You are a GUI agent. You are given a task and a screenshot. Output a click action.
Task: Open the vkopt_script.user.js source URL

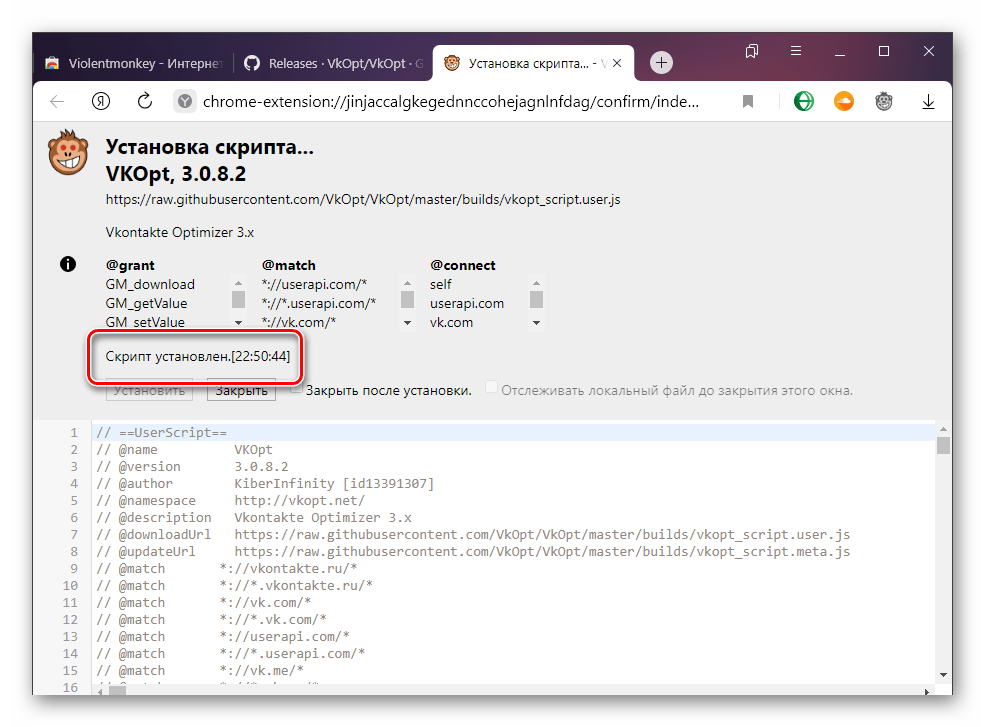point(362,199)
